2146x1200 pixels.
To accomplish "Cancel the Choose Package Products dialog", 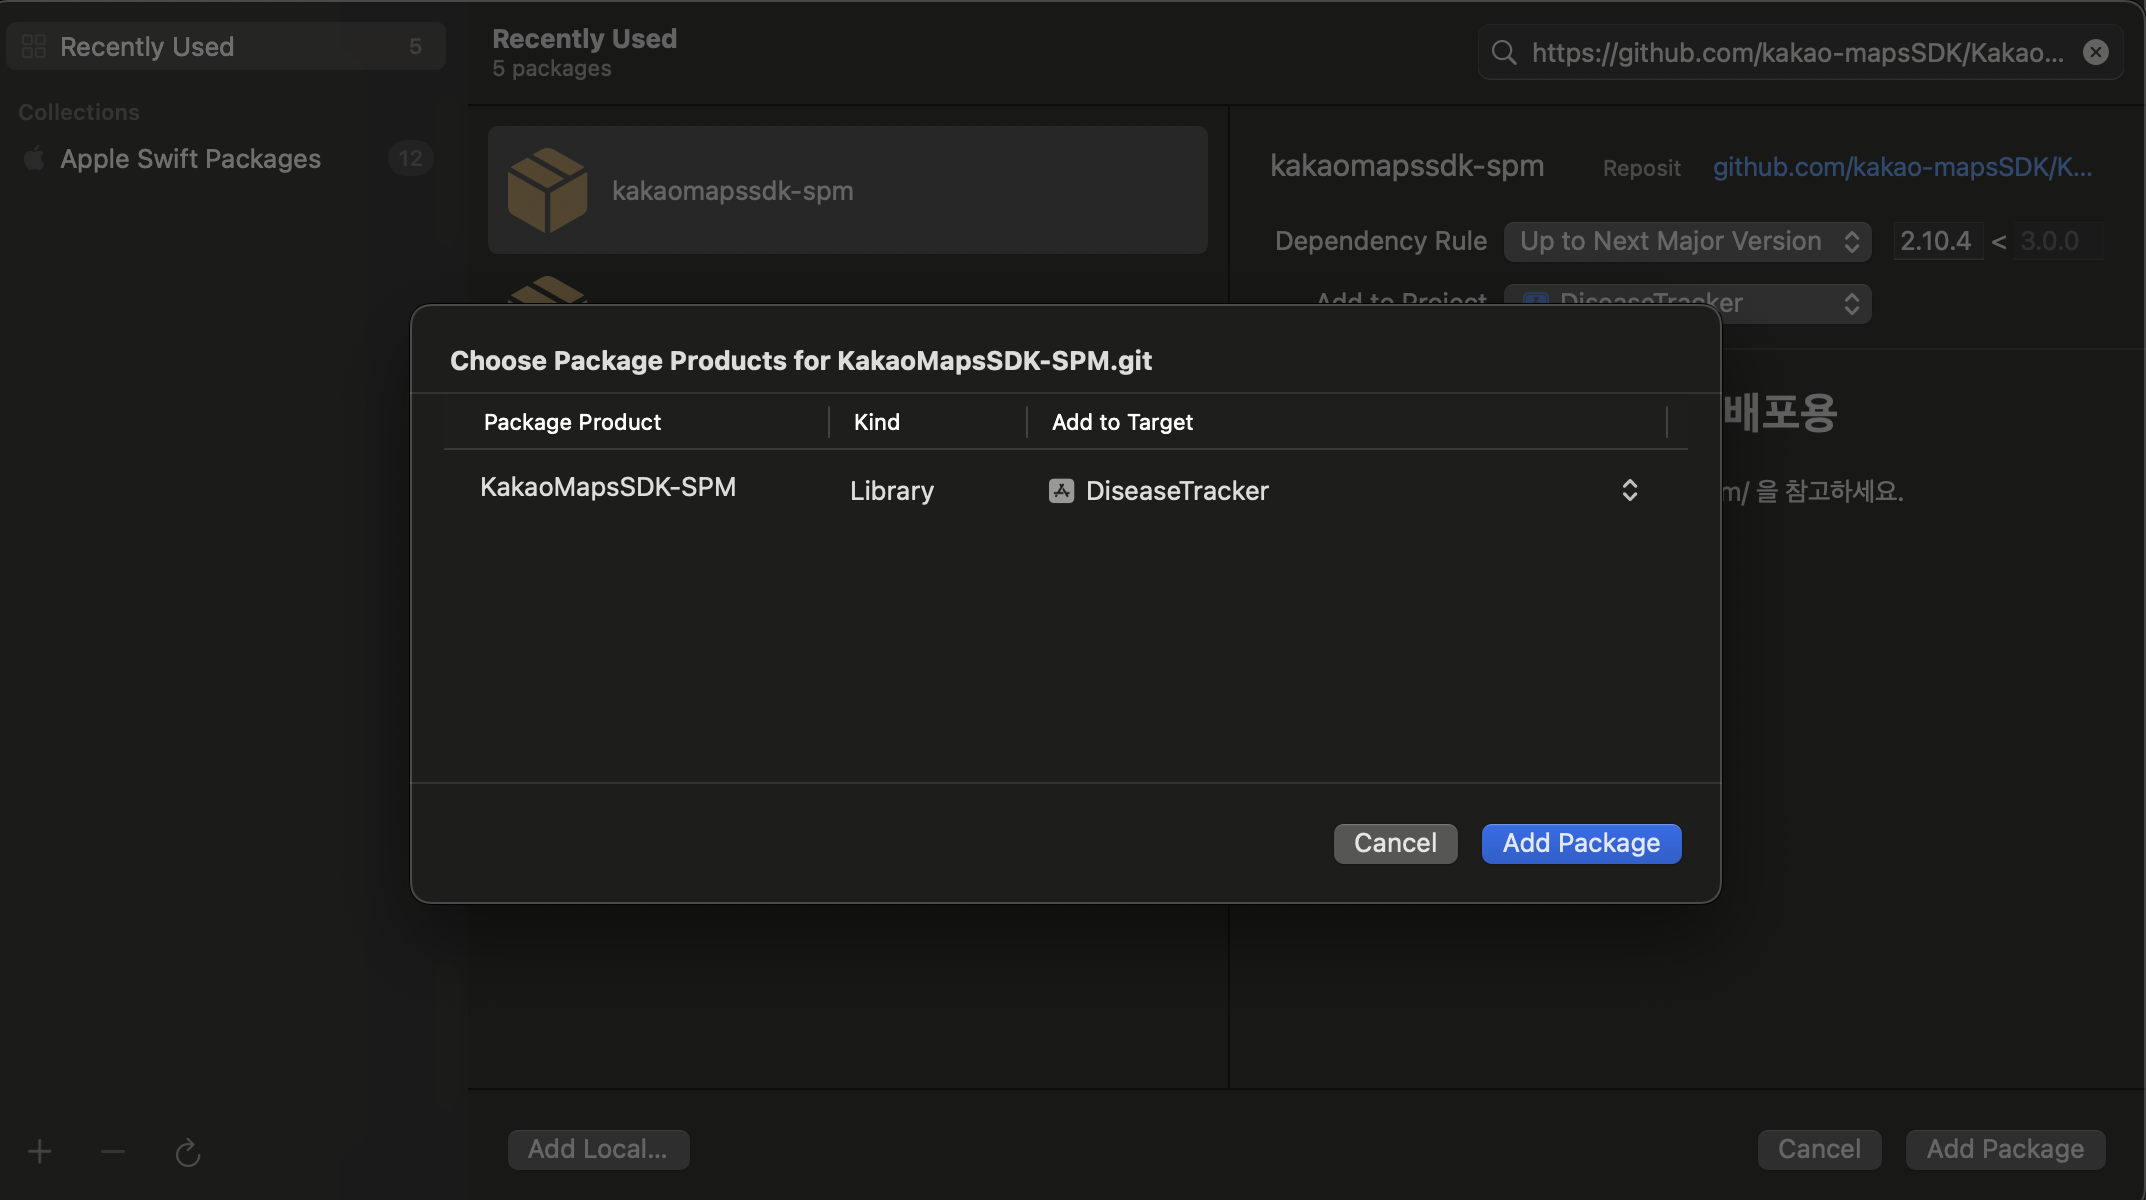I will click(1395, 843).
